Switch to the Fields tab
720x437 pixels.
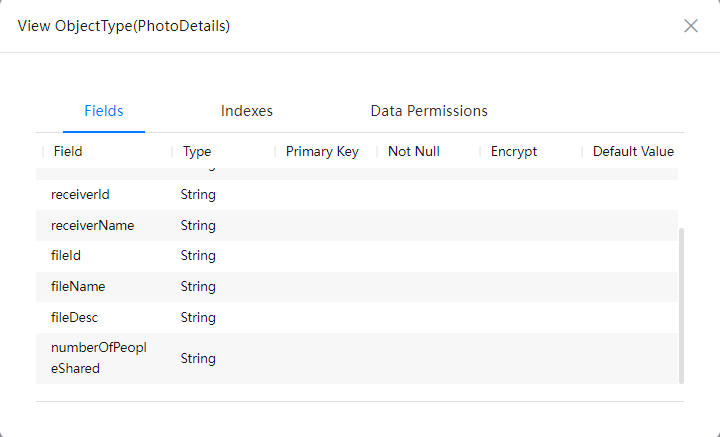click(104, 111)
